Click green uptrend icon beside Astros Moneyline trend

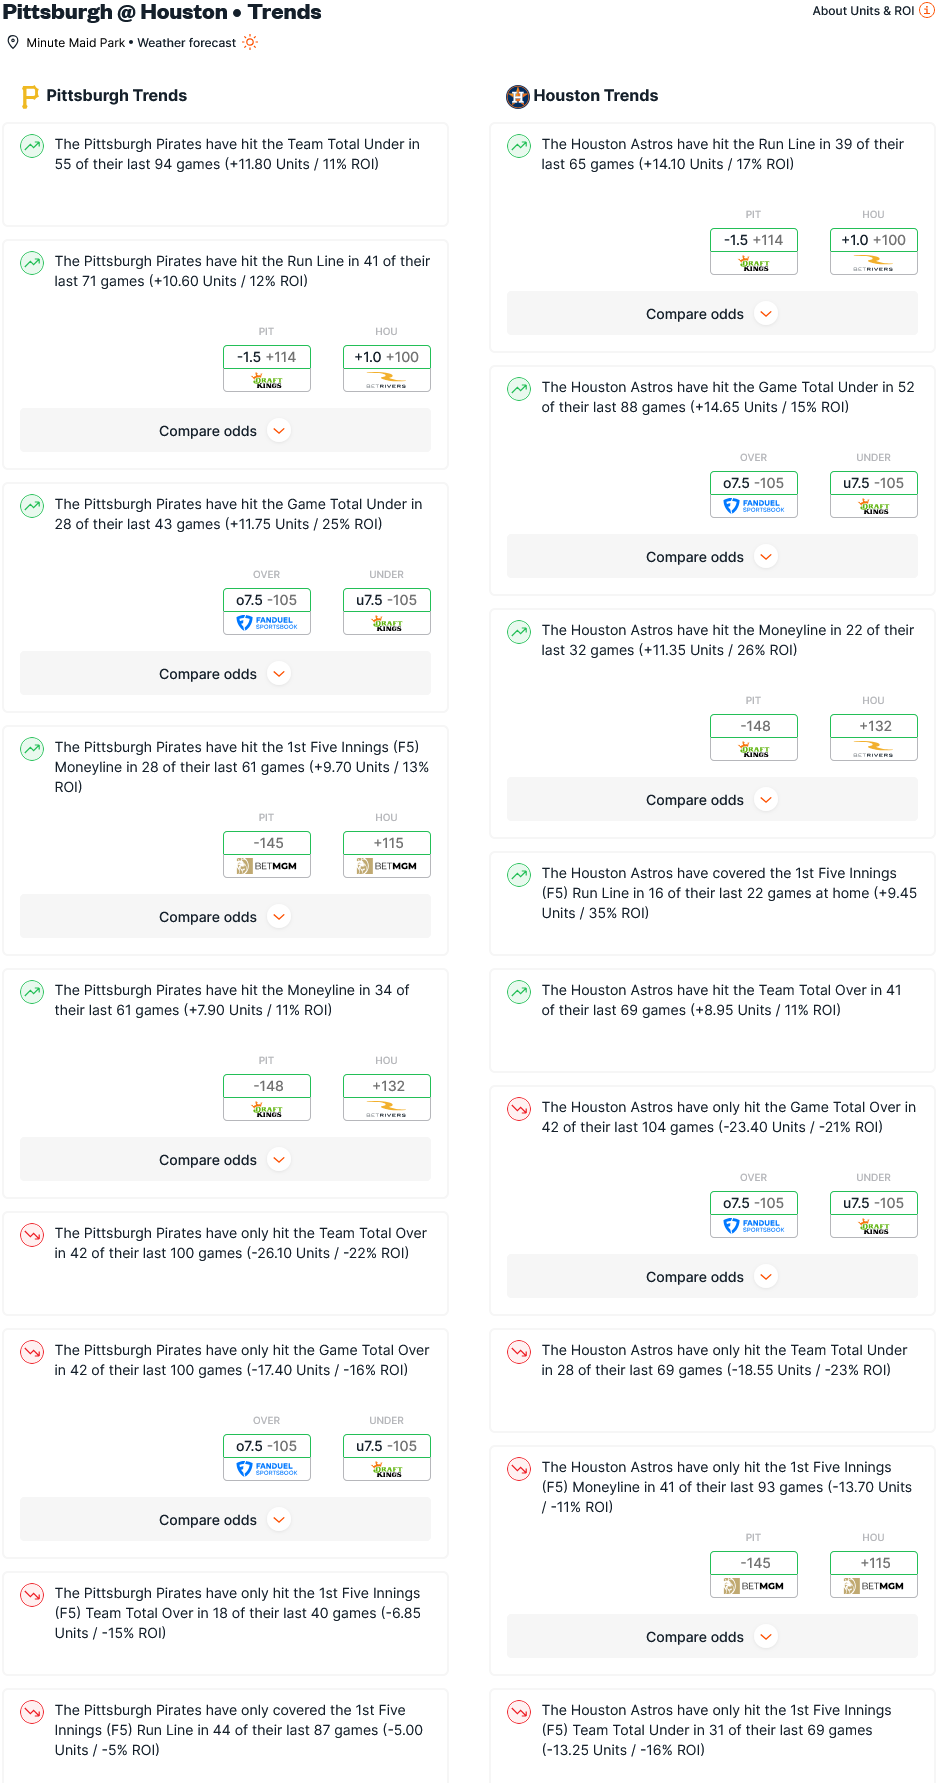519,632
